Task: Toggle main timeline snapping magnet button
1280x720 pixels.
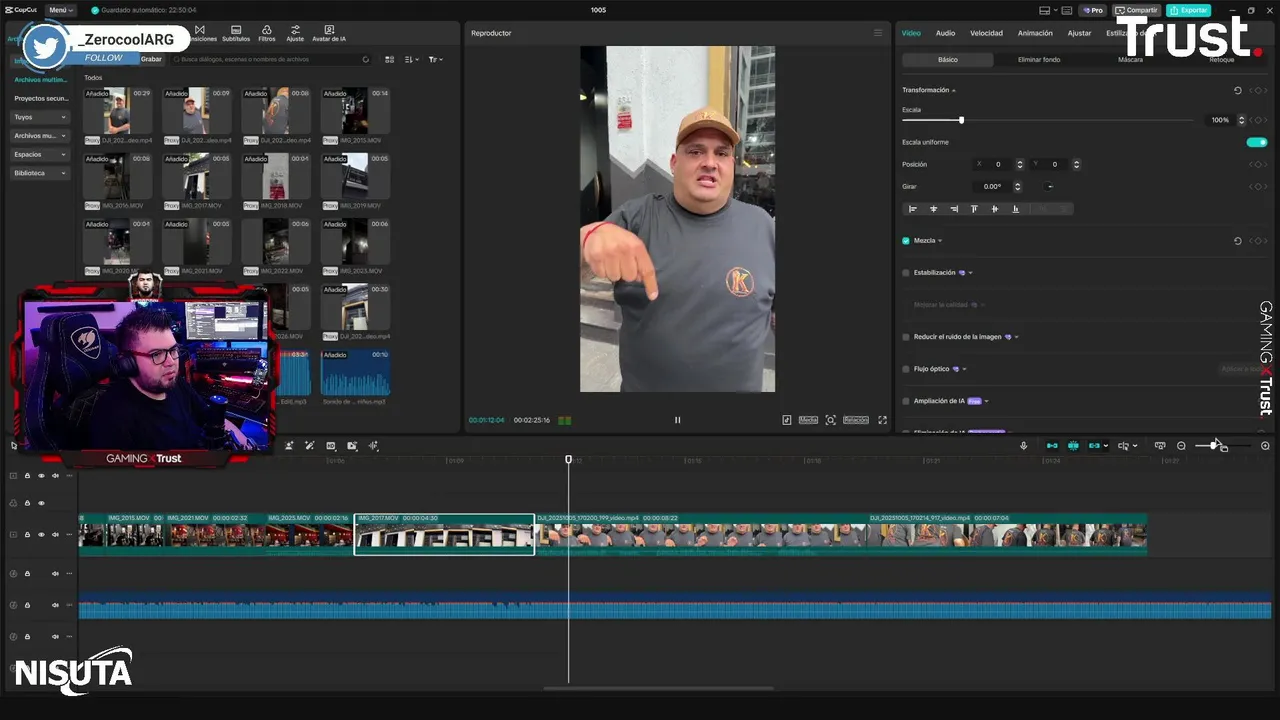Action: point(1052,446)
